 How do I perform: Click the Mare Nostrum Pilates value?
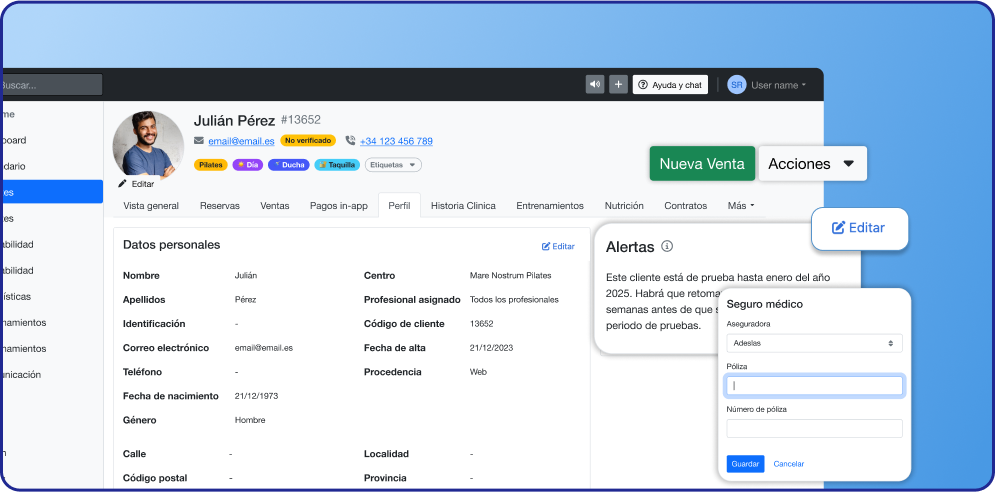pyautogui.click(x=510, y=276)
